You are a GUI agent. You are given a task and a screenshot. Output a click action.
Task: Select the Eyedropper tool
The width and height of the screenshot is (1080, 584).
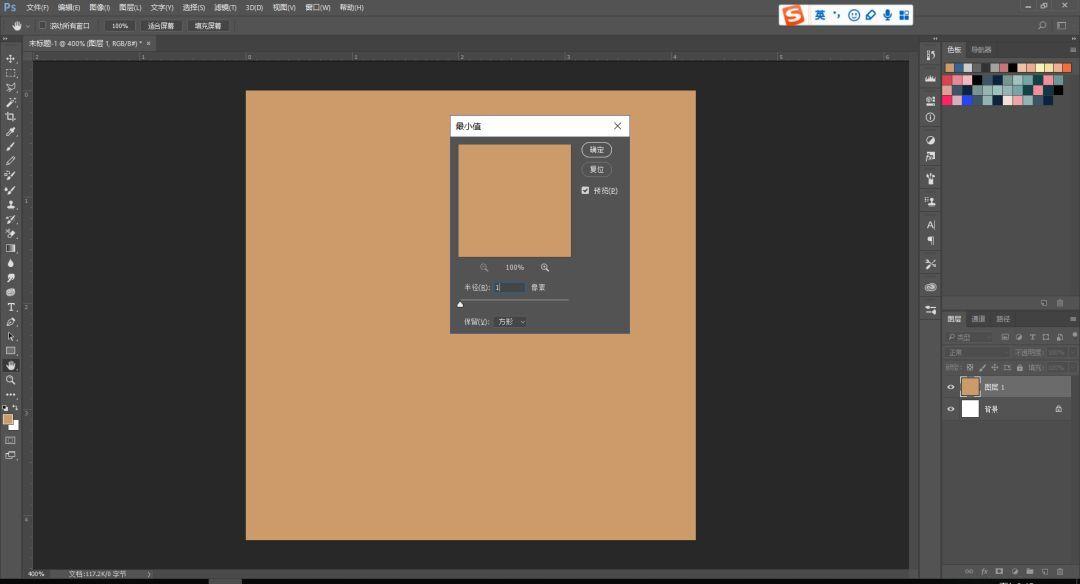click(x=10, y=132)
